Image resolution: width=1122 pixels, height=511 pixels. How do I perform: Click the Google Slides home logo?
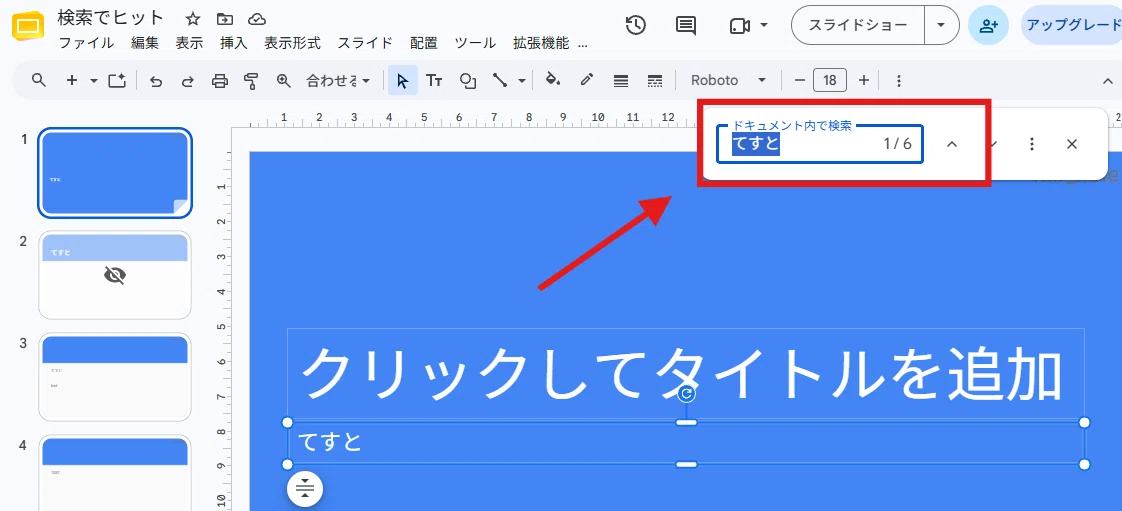coord(28,28)
